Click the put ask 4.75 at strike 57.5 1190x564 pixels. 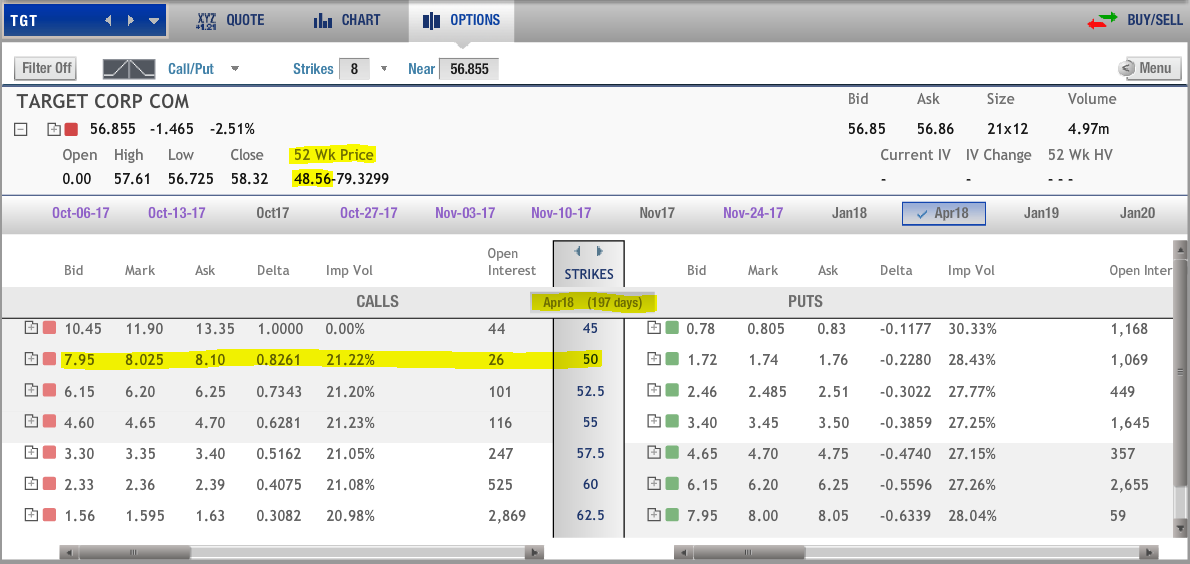click(x=833, y=453)
